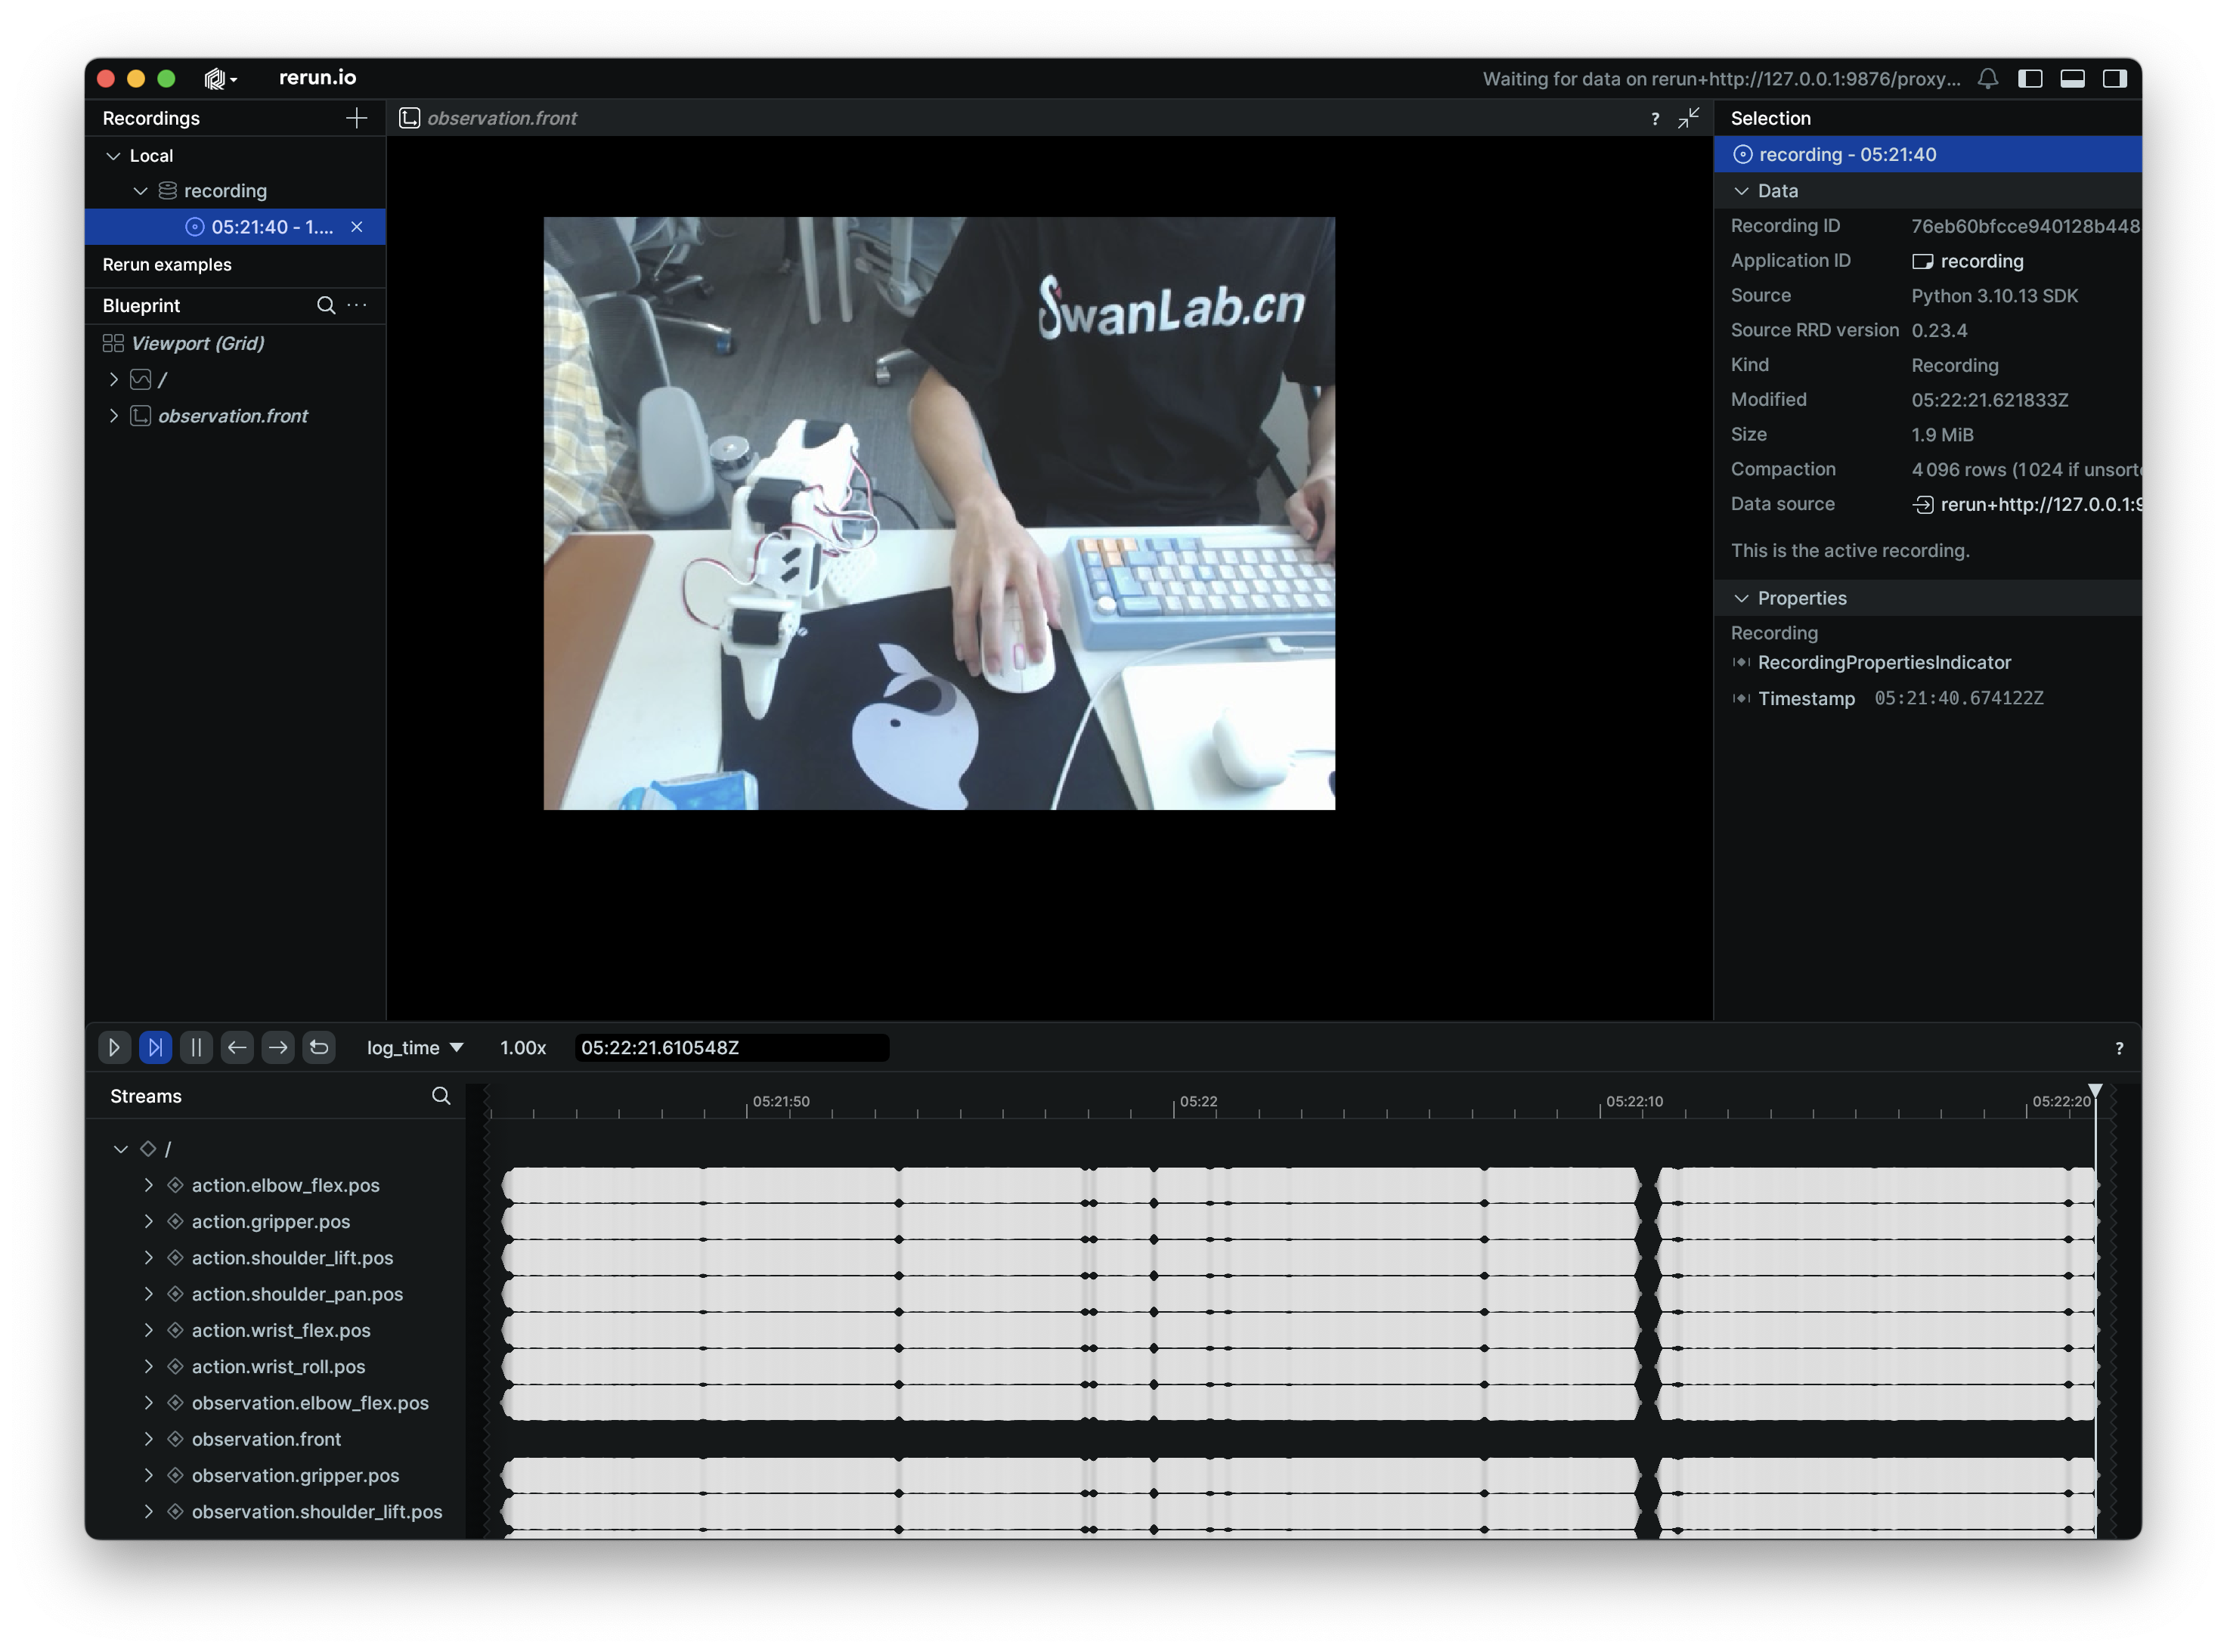Open the log_time timeline dropdown
Screen dimensions: 2227x1652
[414, 1047]
